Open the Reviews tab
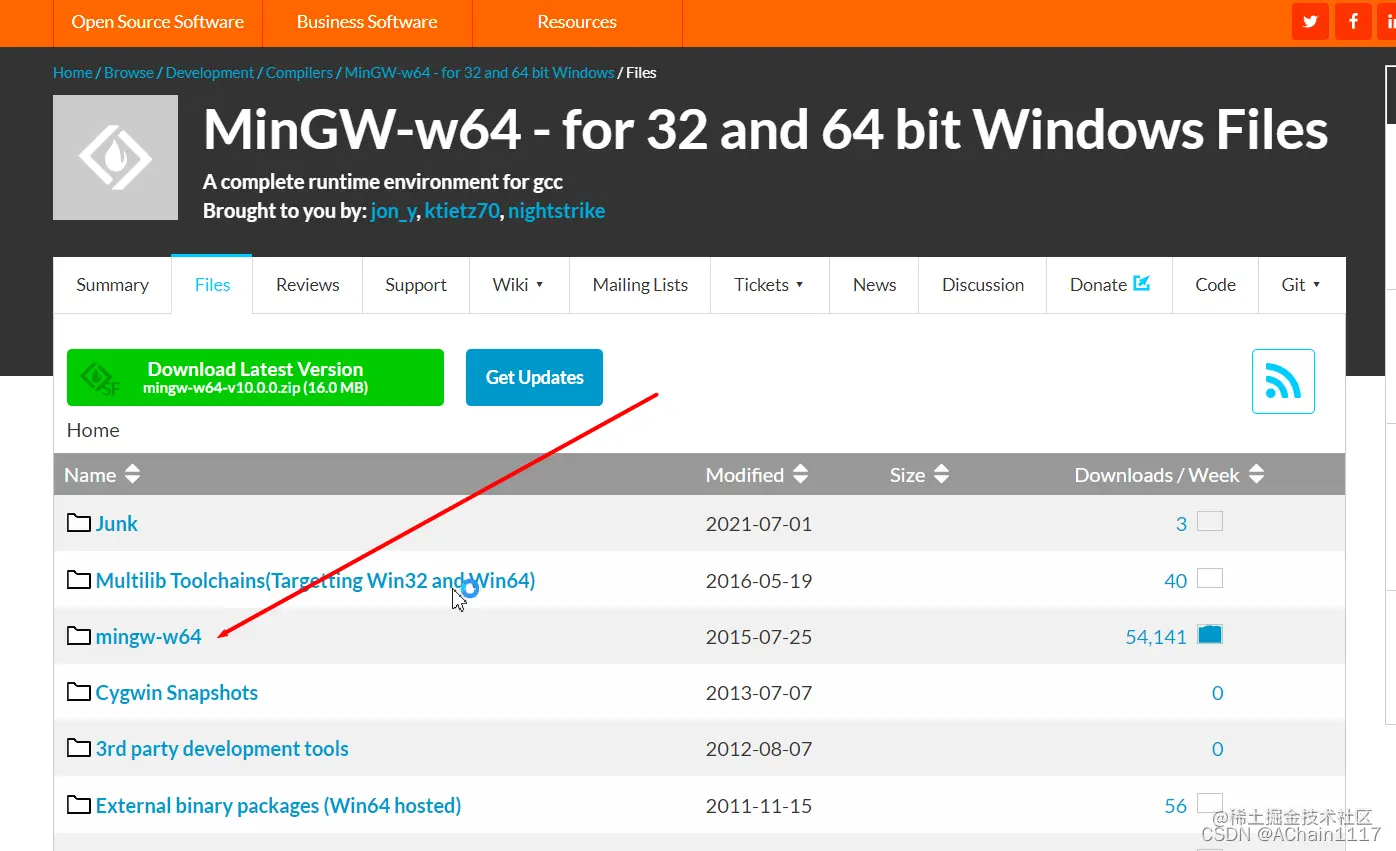 [308, 285]
